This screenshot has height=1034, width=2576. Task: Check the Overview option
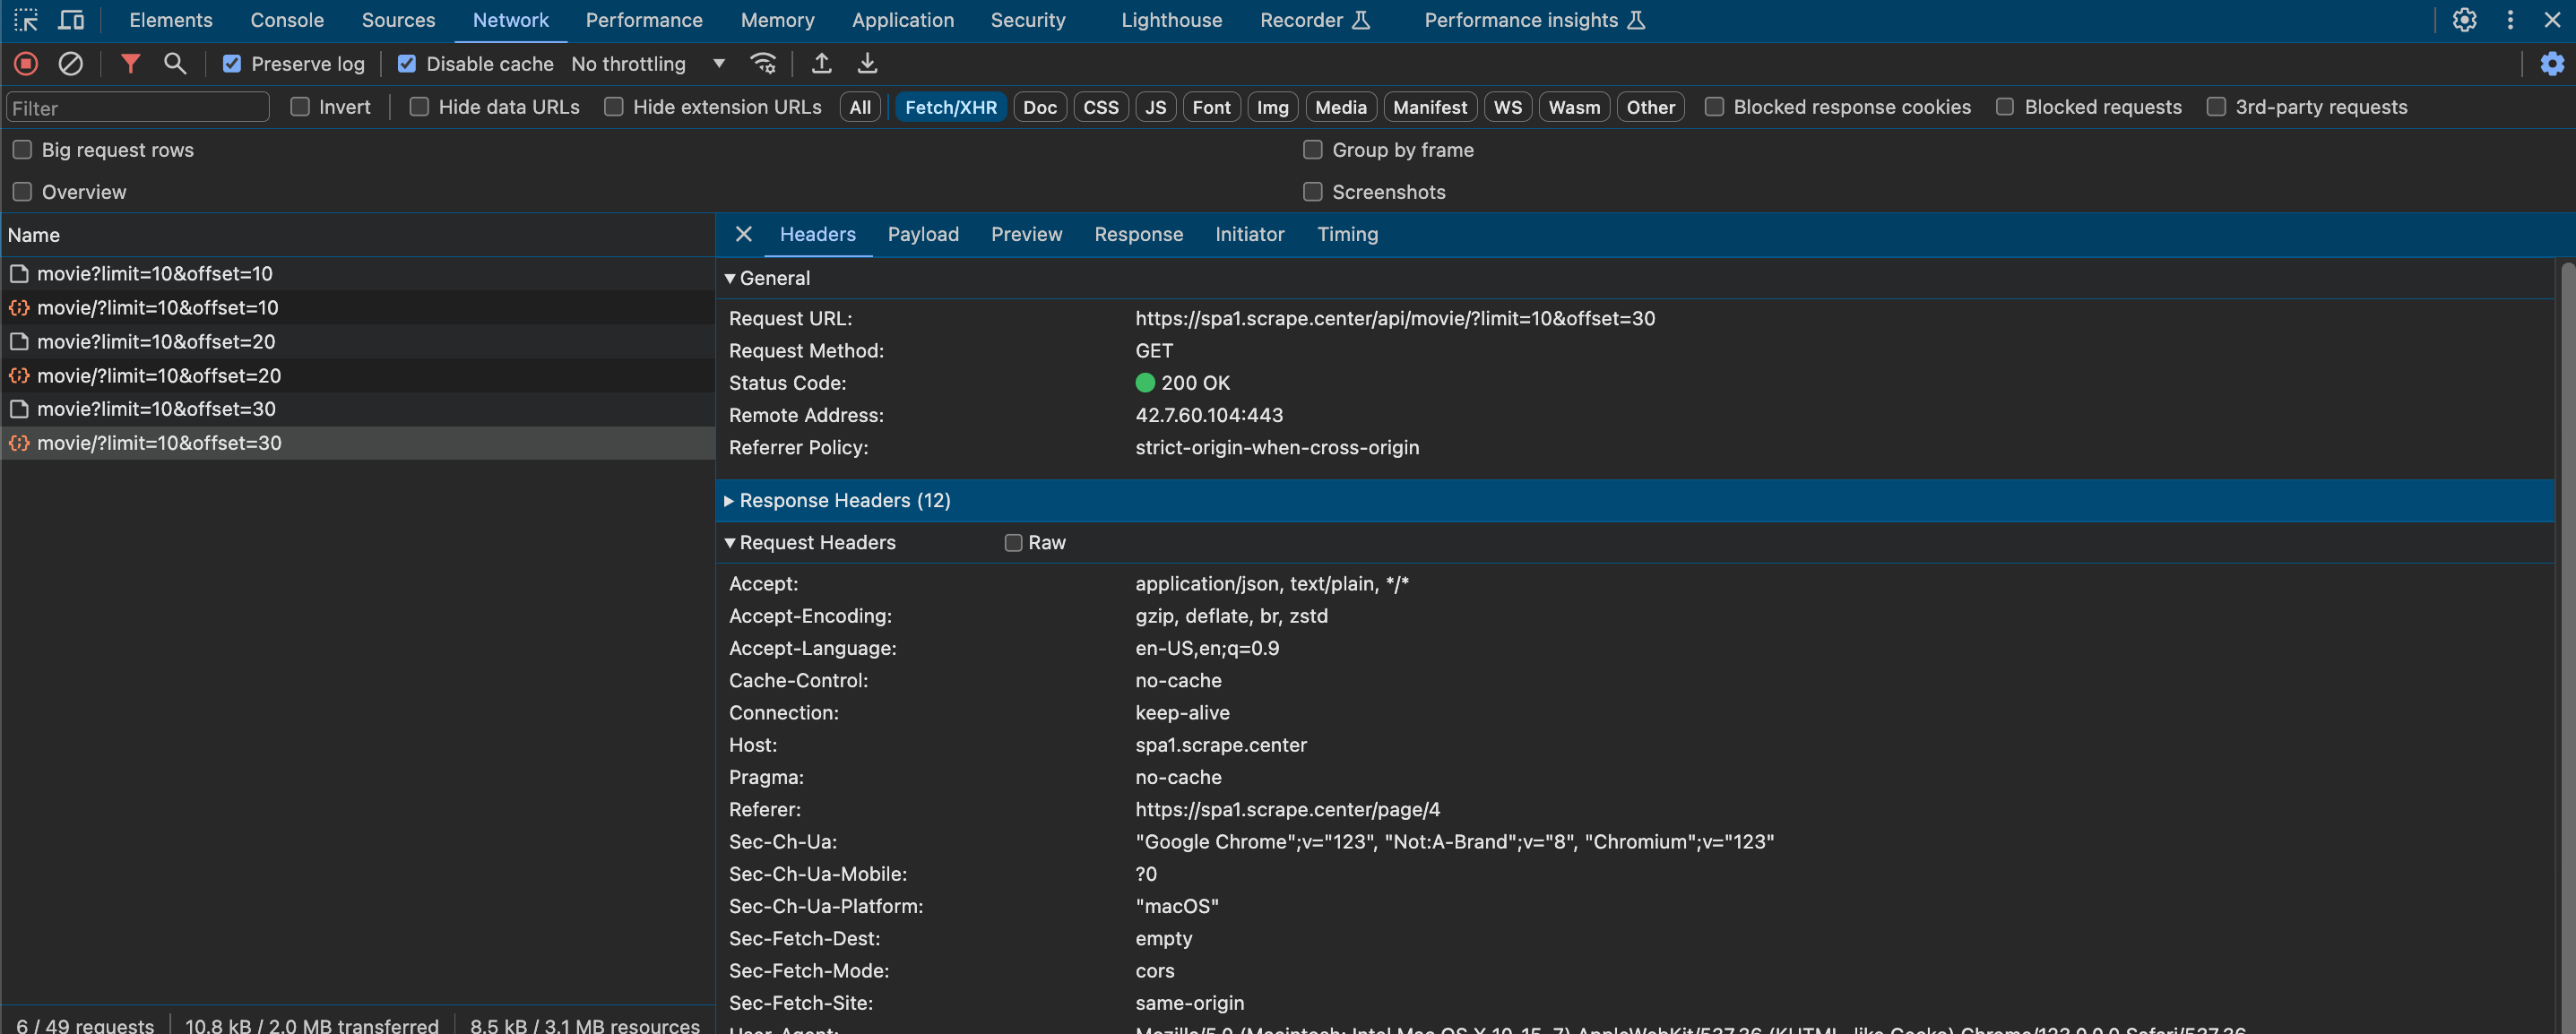(22, 192)
